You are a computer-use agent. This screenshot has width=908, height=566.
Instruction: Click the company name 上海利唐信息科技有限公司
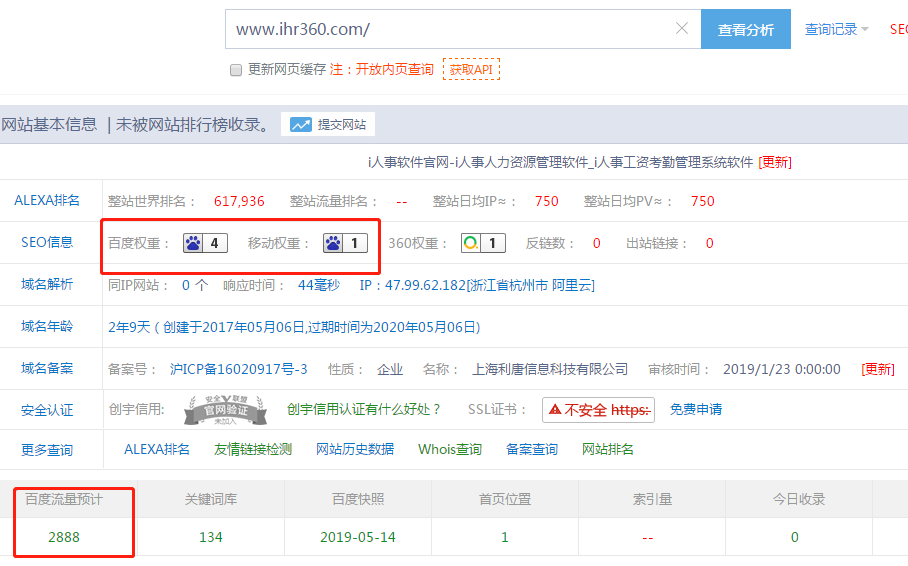[550, 369]
